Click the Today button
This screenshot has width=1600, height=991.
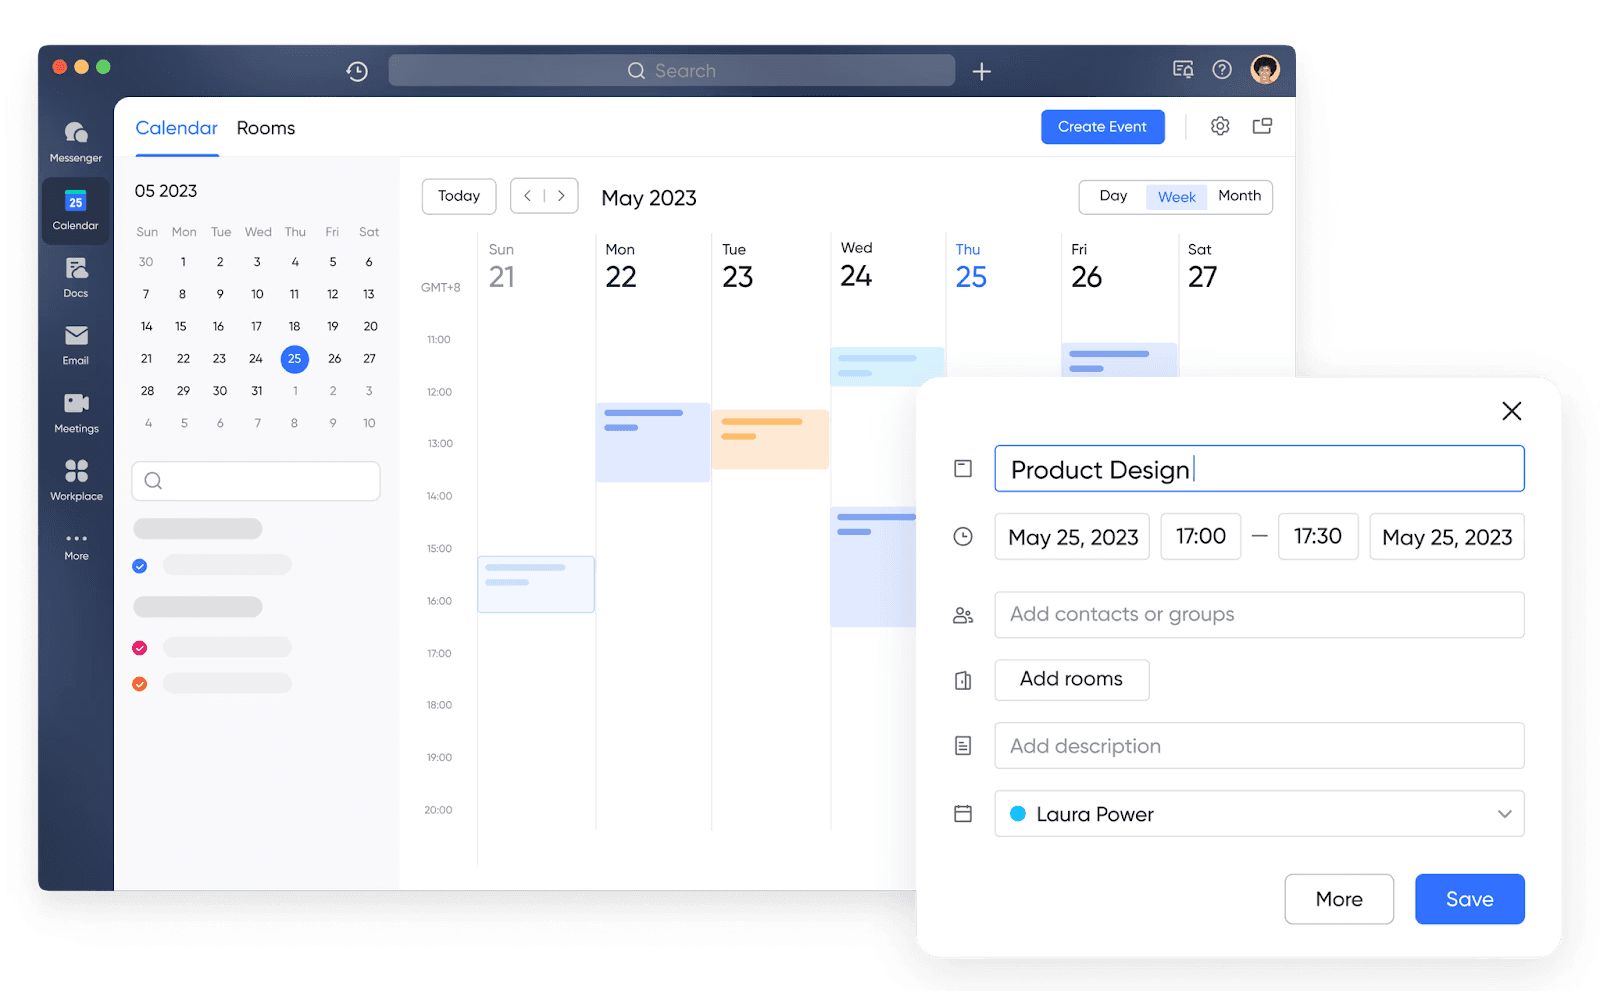[x=459, y=196]
